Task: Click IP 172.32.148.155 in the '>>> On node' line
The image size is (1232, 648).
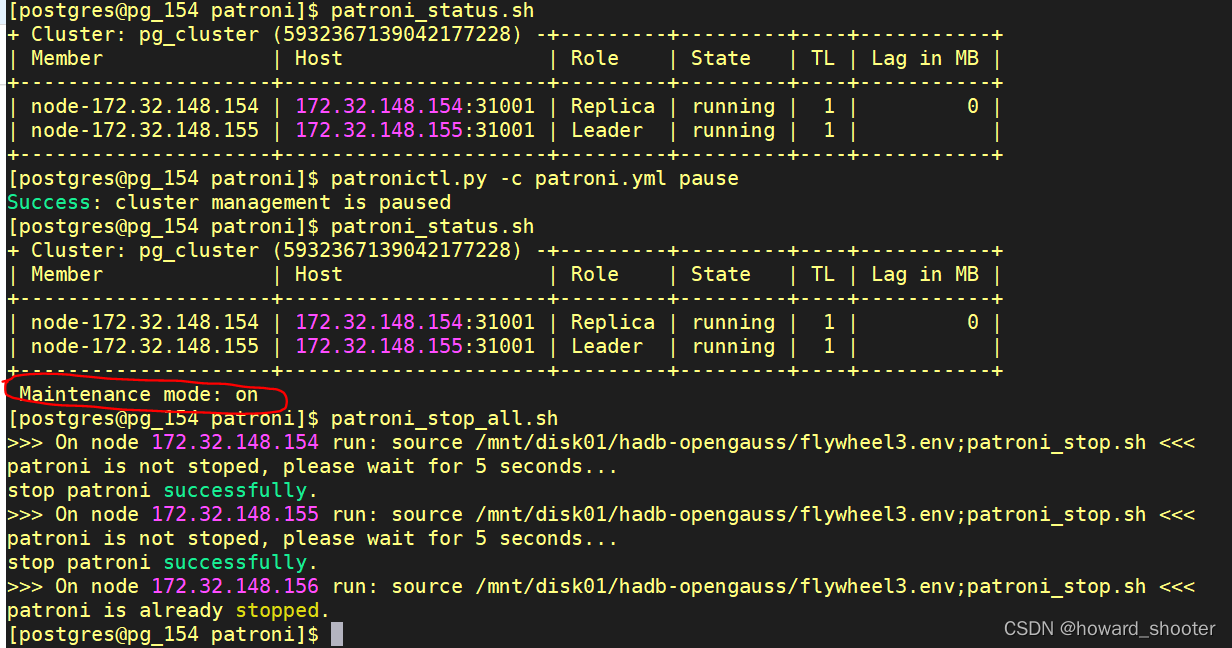Action: point(235,515)
